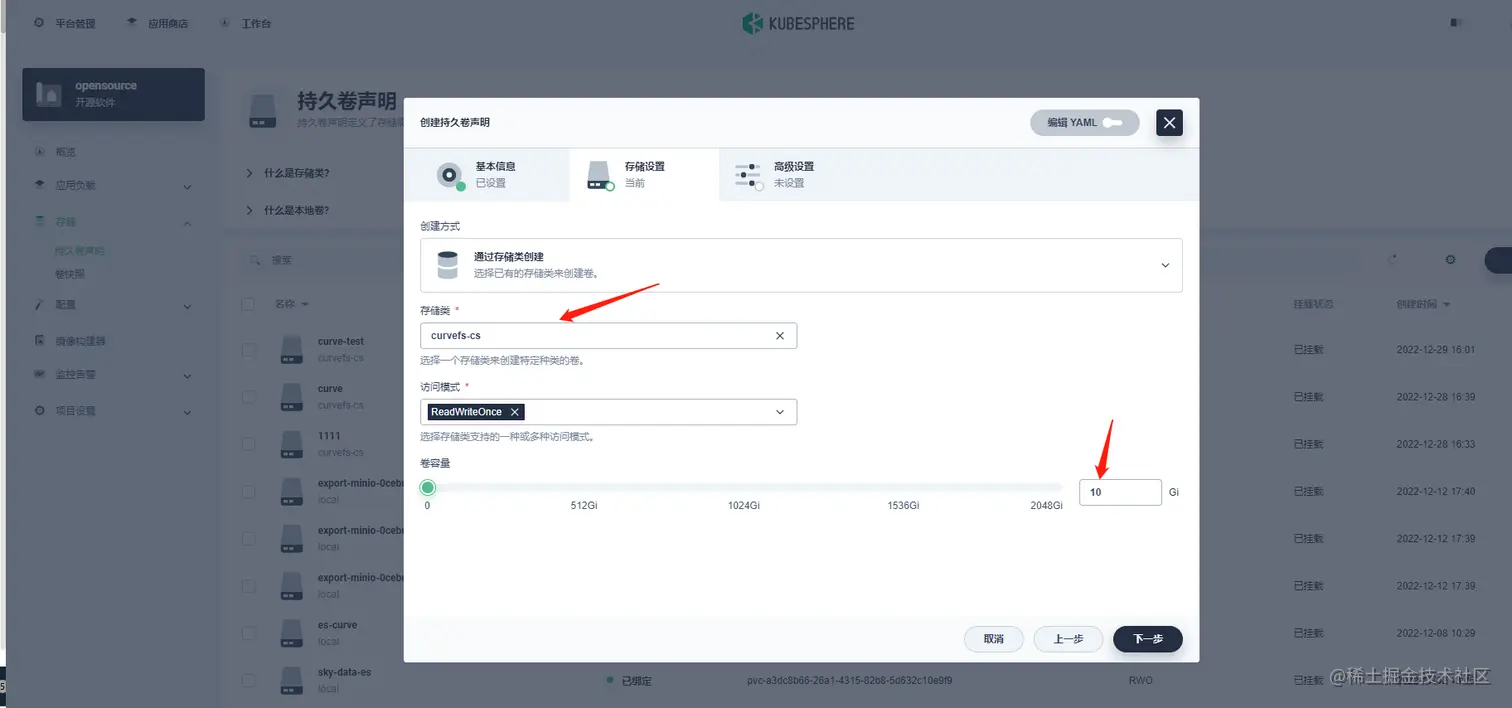Tick the select-all checkbox beside 名称
The height and width of the screenshot is (708, 1512).
pyautogui.click(x=248, y=304)
